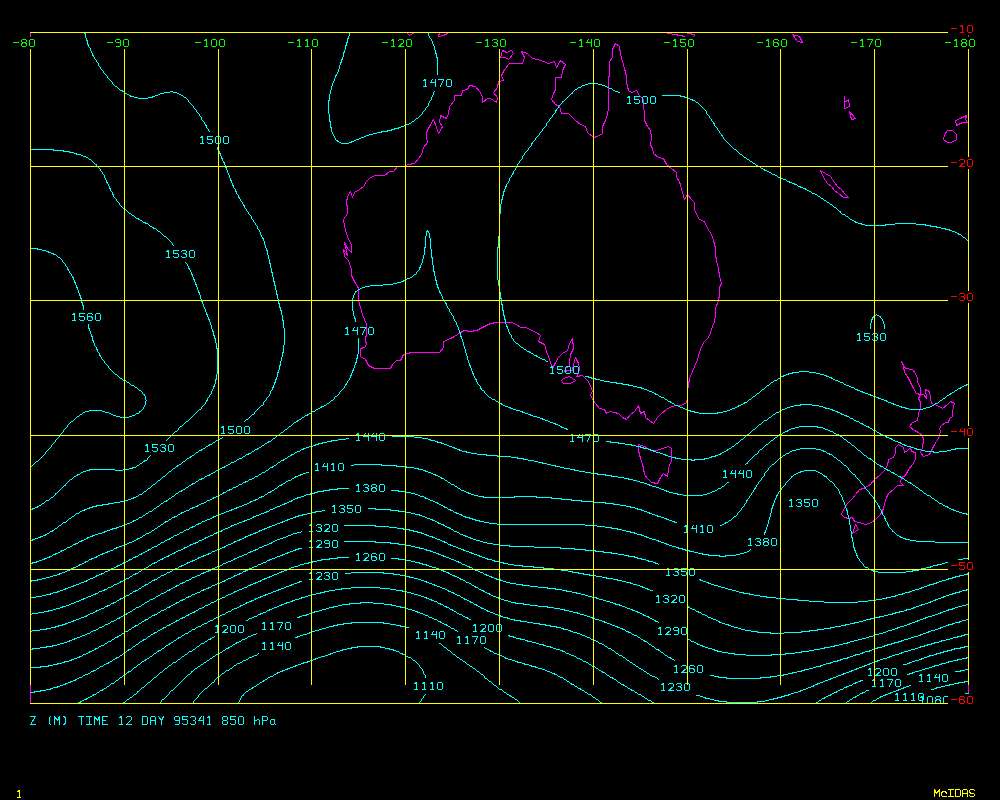
Task: Select the 1470 label near top center
Action: click(437, 83)
